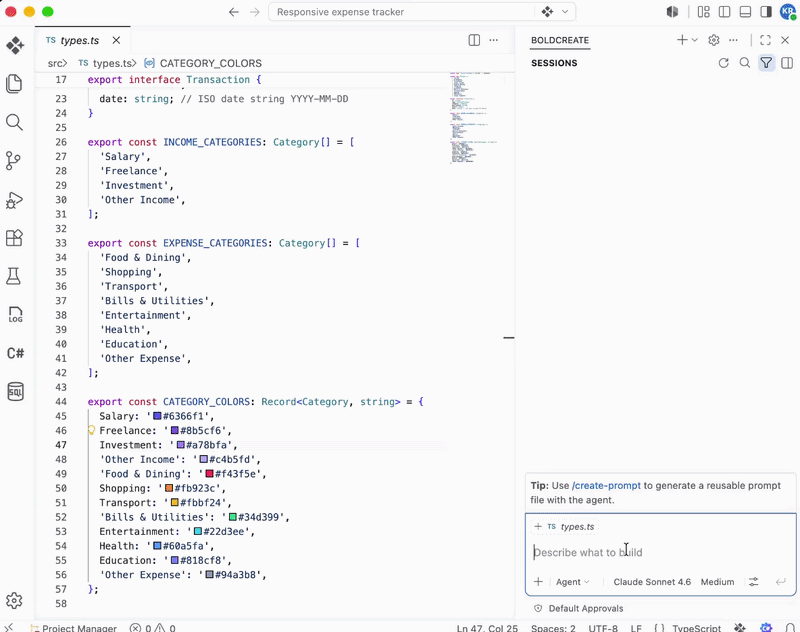This screenshot has height=632, width=800.
Task: Open the C# view in activity bar
Action: click(x=15, y=353)
